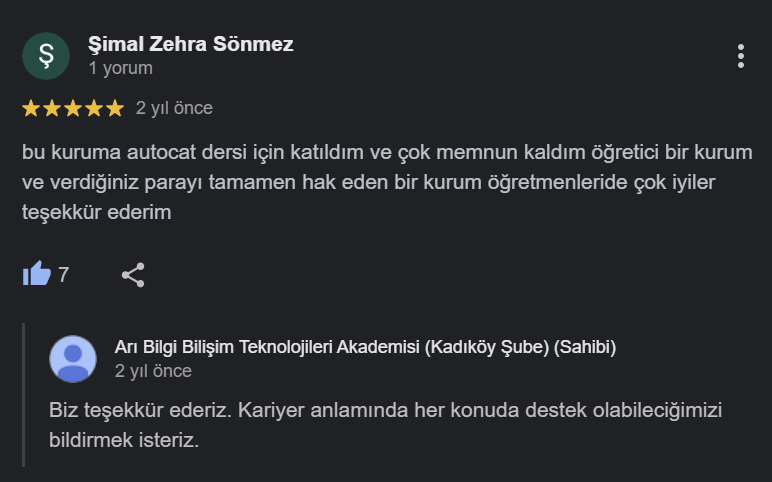Click the first yellow rating star
The height and width of the screenshot is (482, 772).
pyautogui.click(x=31, y=108)
